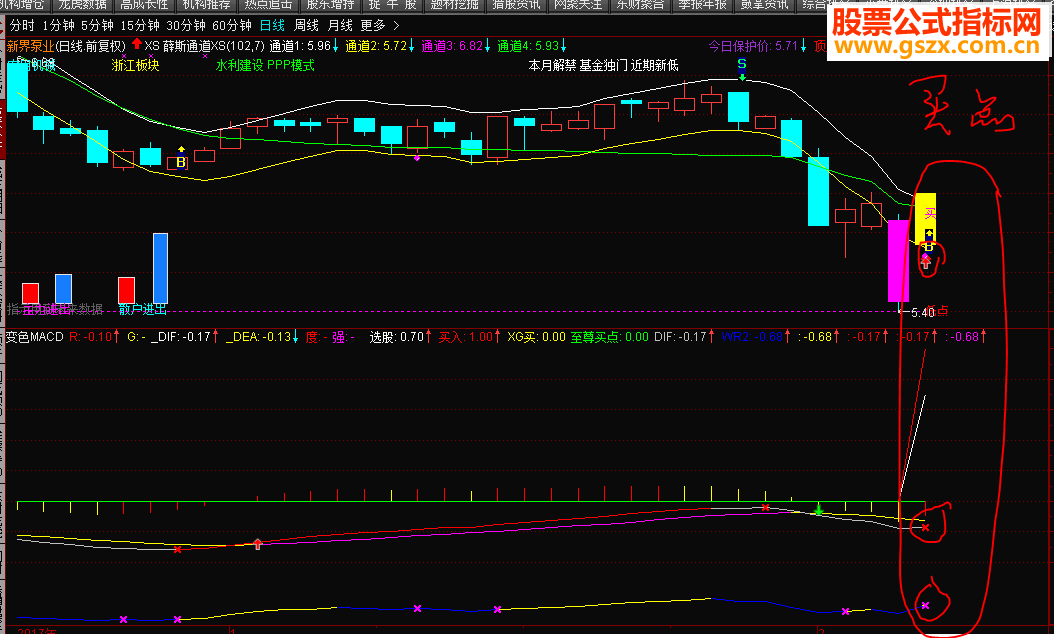Click the 新界泵业 stock name
The width and height of the screenshot is (1054, 638).
pos(30,46)
